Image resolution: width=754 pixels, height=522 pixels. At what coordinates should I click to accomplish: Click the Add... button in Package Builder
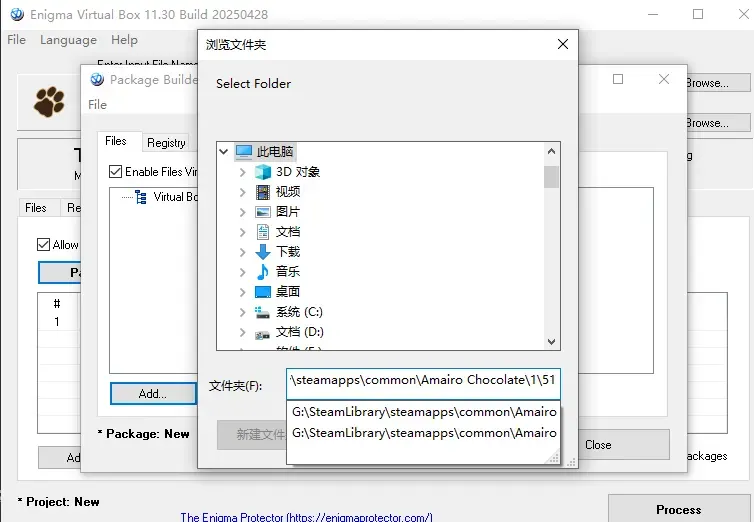click(153, 394)
